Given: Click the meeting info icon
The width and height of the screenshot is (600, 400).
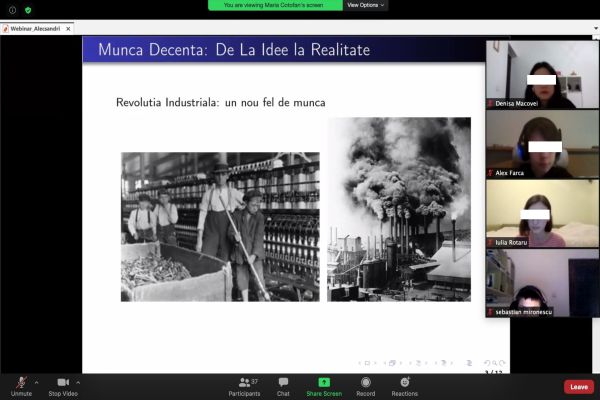Looking at the screenshot, I should click(12, 10).
